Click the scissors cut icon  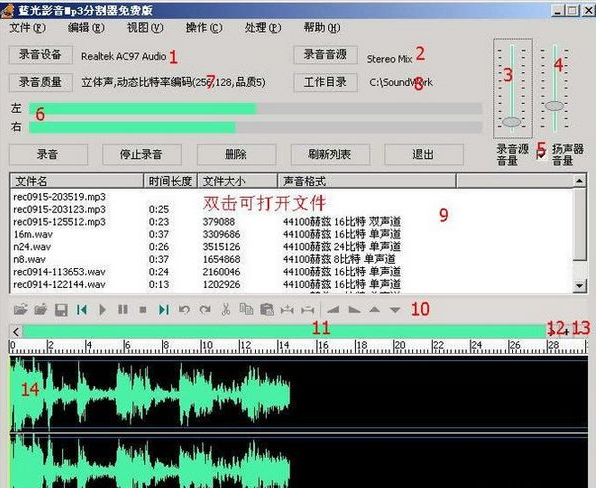(226, 309)
